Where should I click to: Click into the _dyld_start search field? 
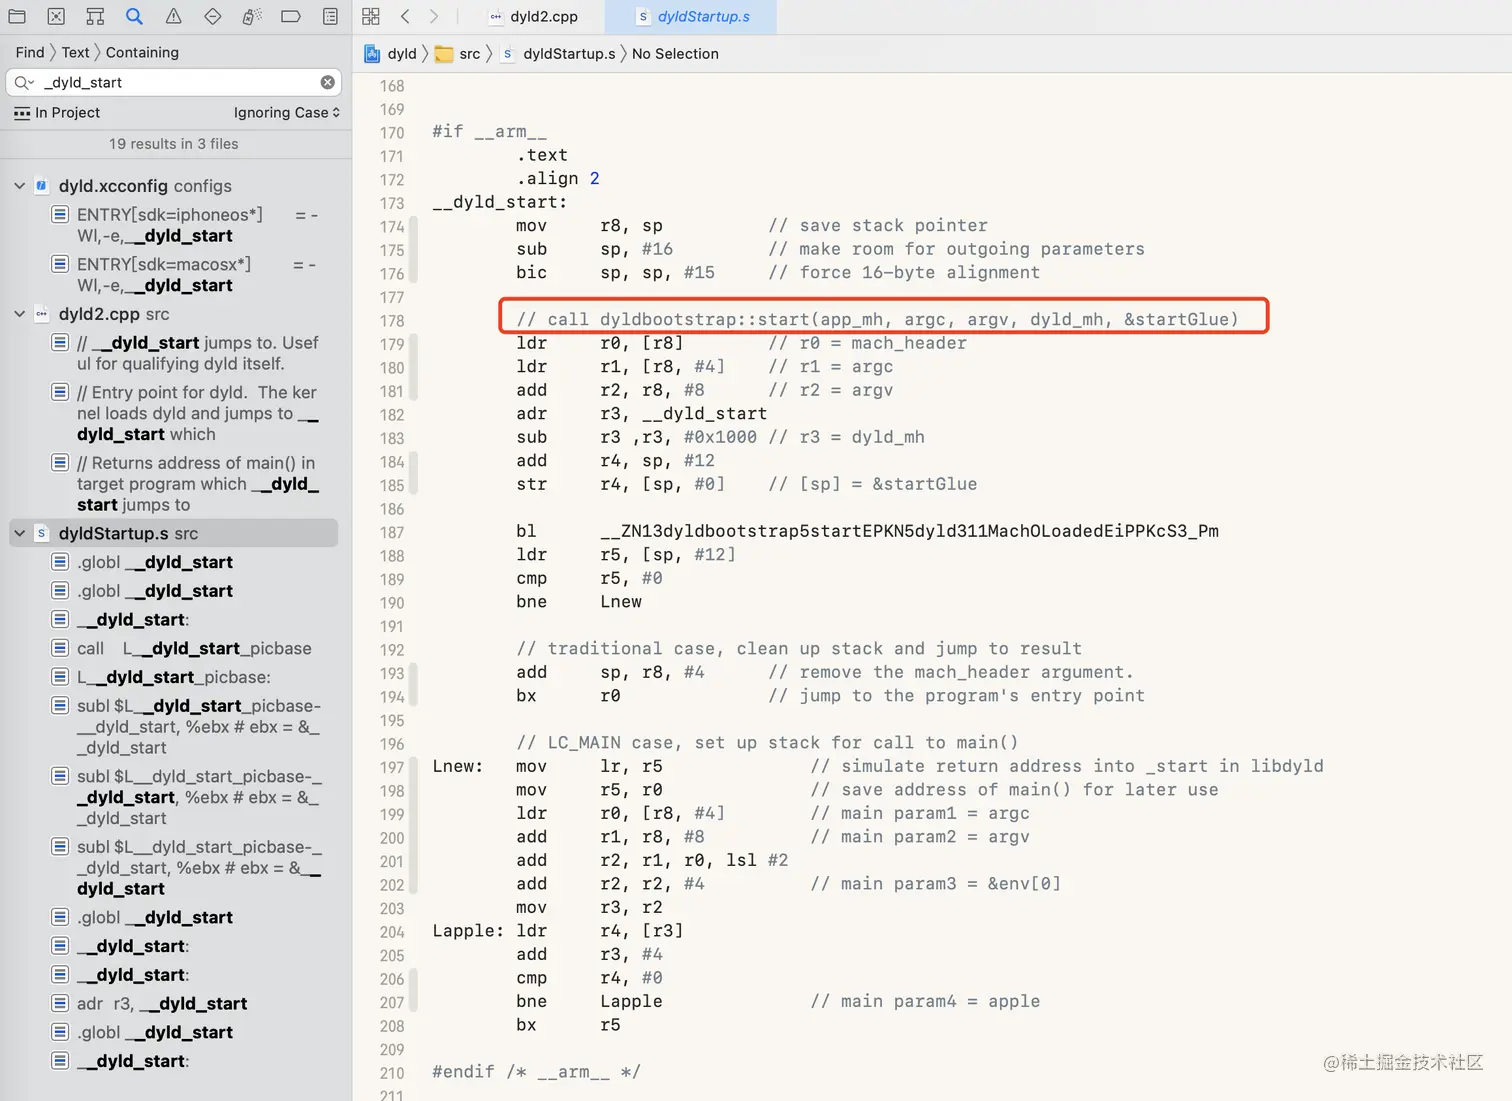click(x=174, y=82)
